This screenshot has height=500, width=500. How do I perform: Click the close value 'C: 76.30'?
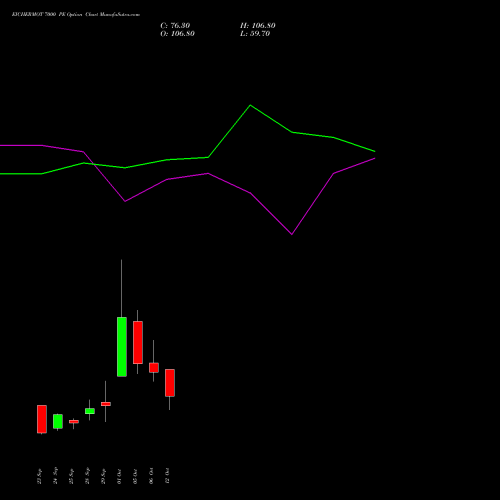[175, 26]
